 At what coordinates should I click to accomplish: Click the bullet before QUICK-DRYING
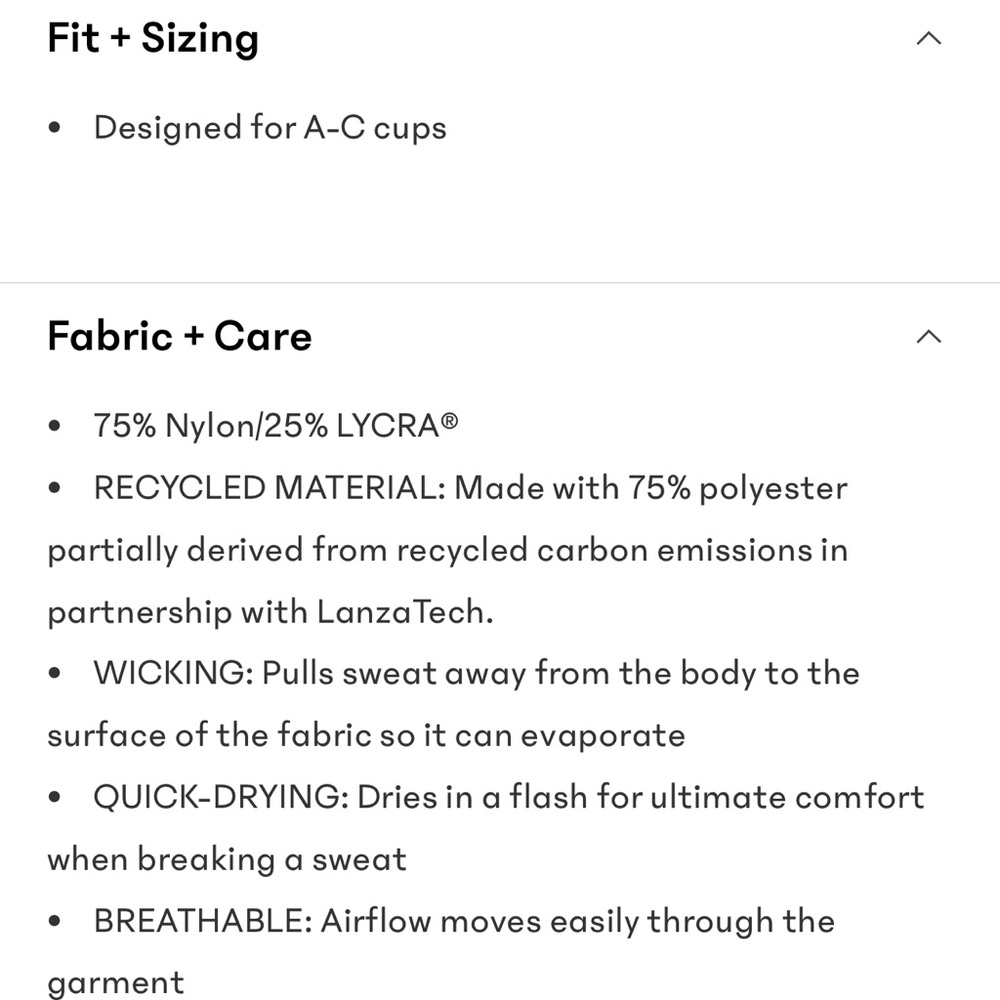tap(54, 797)
